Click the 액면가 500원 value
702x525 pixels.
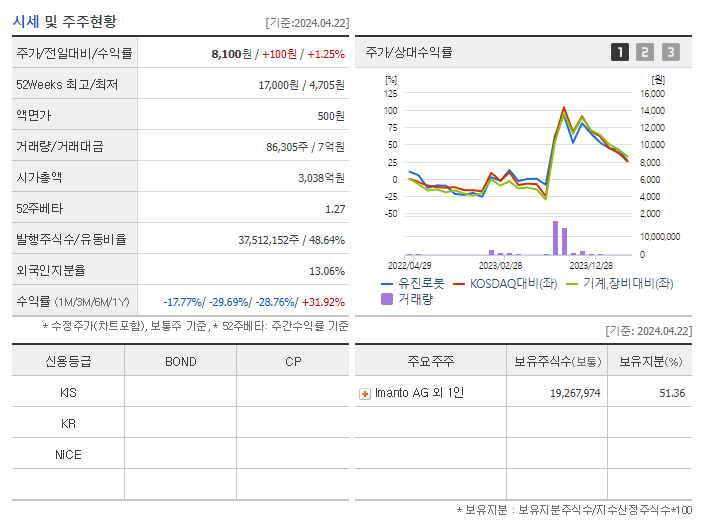[x=331, y=116]
